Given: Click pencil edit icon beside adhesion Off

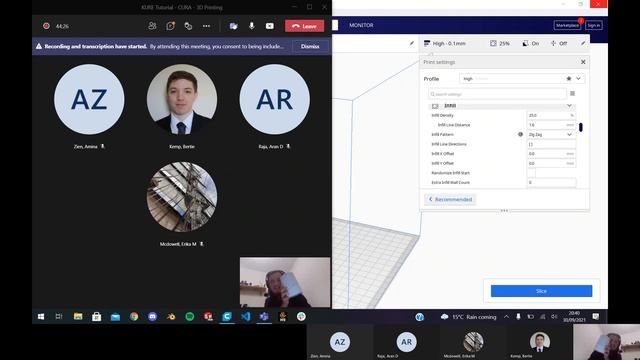Looking at the screenshot, I should (583, 43).
